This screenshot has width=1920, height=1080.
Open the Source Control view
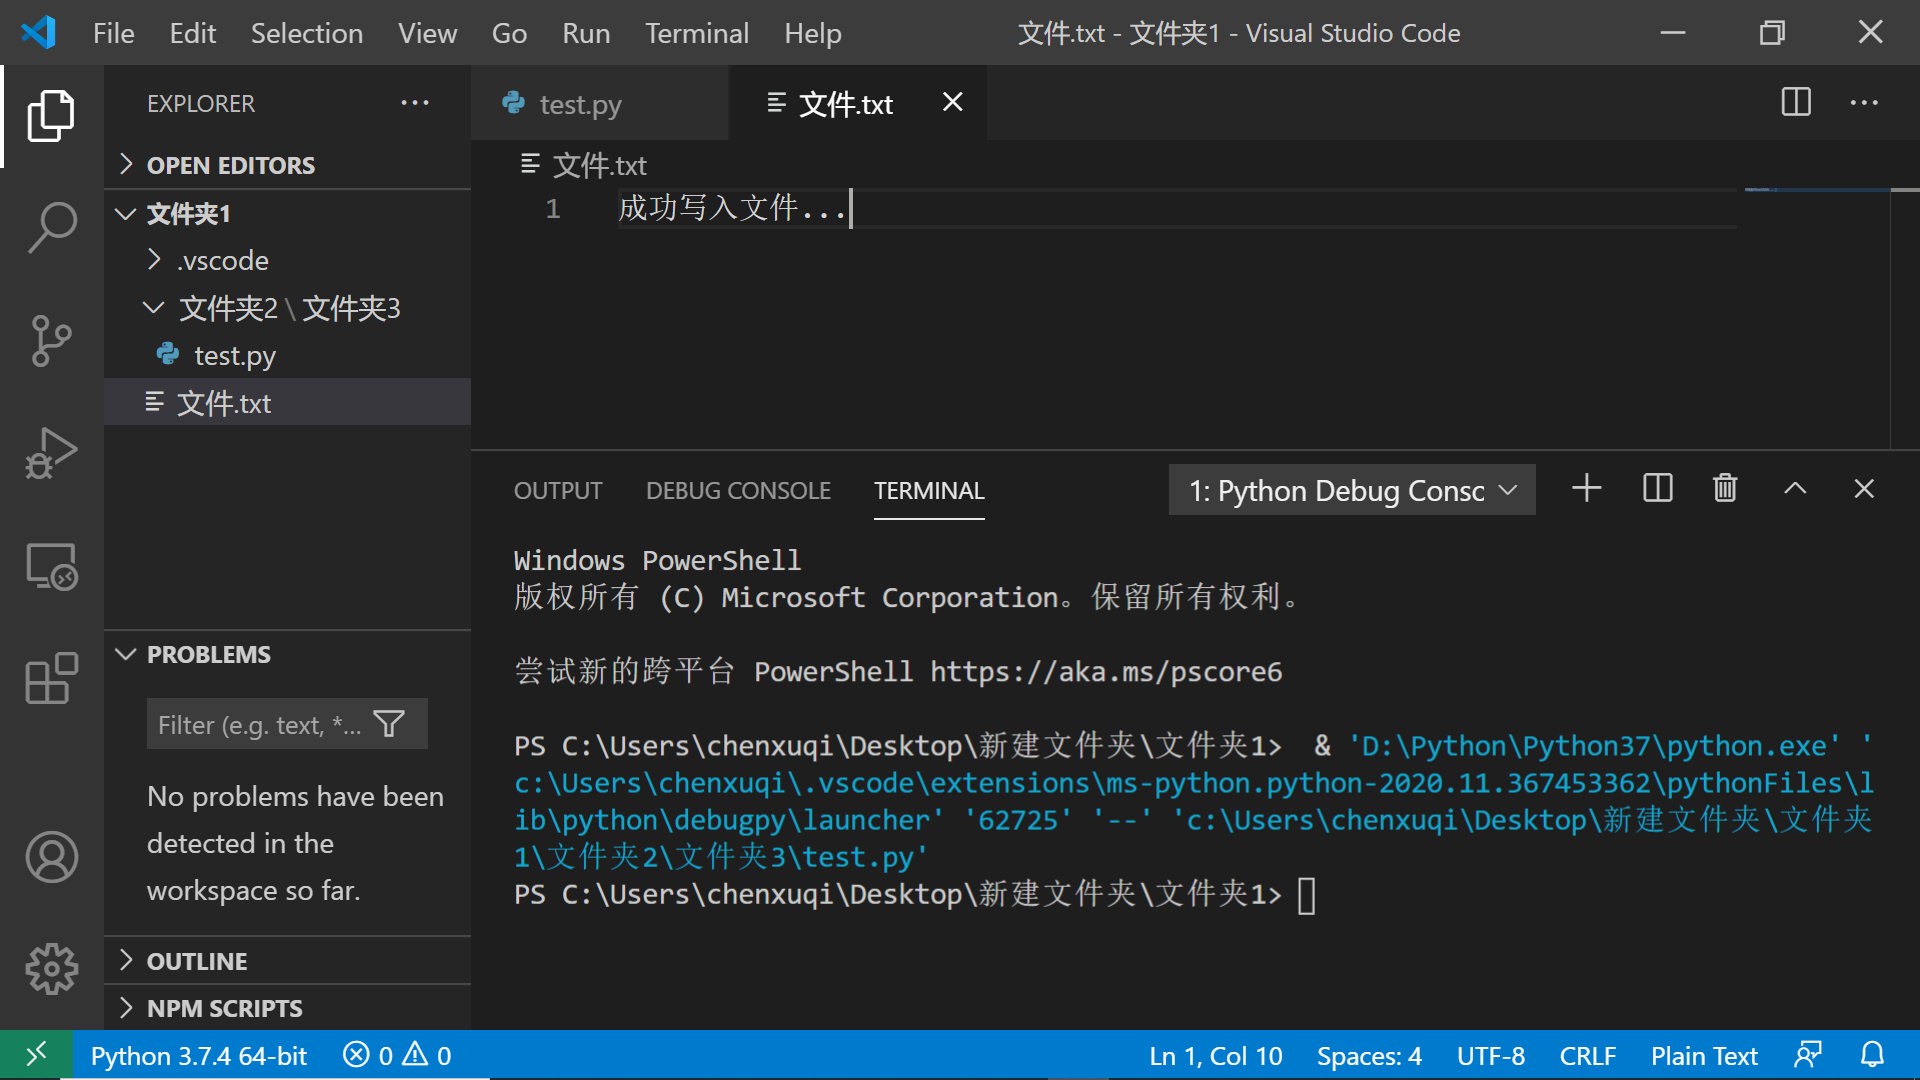[52, 341]
